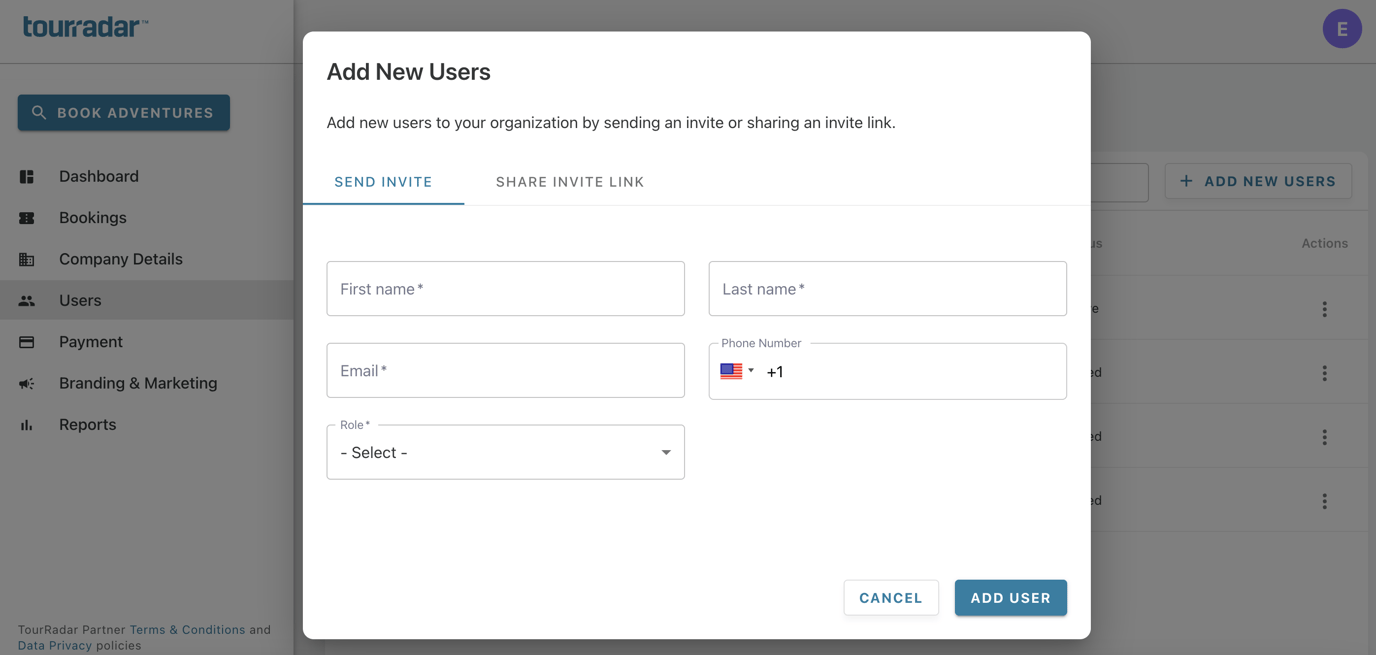
Task: Click the TourRadar logo
Action: coord(84,27)
